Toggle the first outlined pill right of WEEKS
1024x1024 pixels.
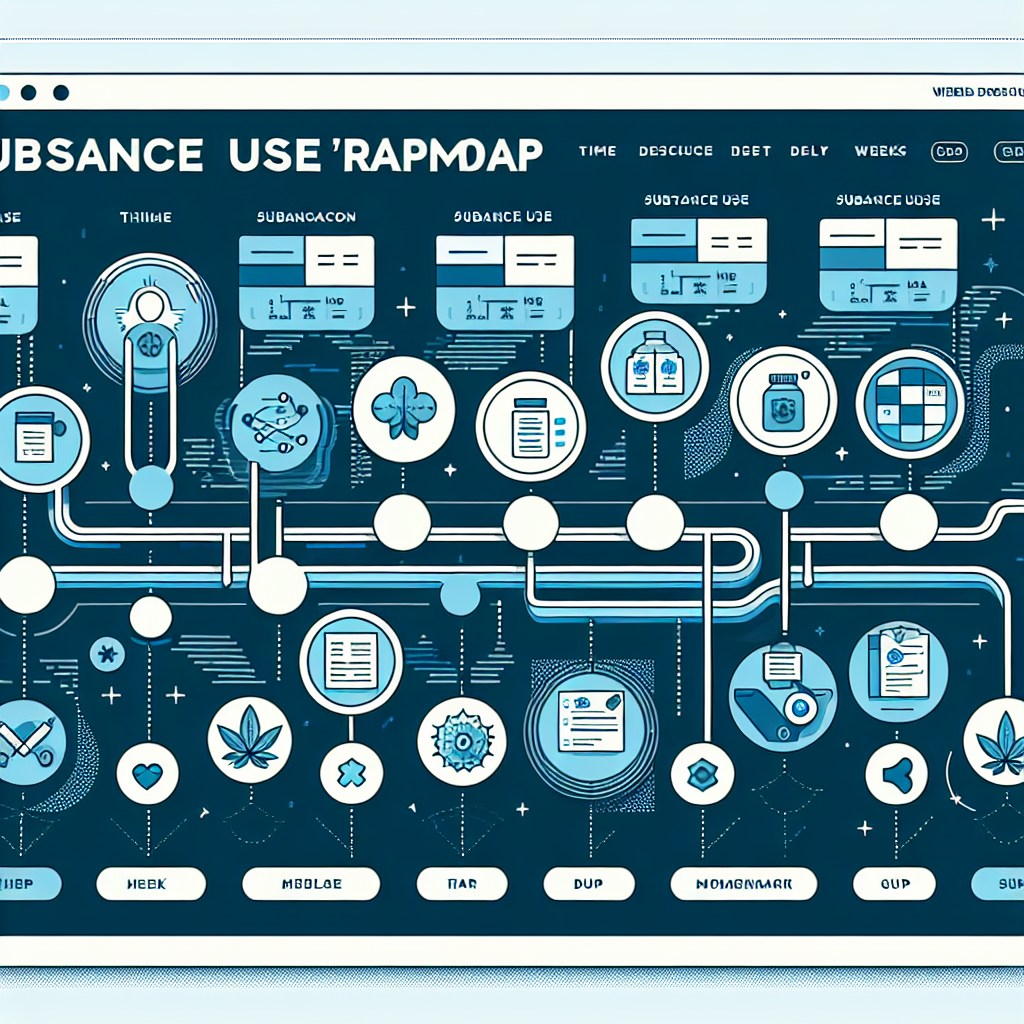948,152
